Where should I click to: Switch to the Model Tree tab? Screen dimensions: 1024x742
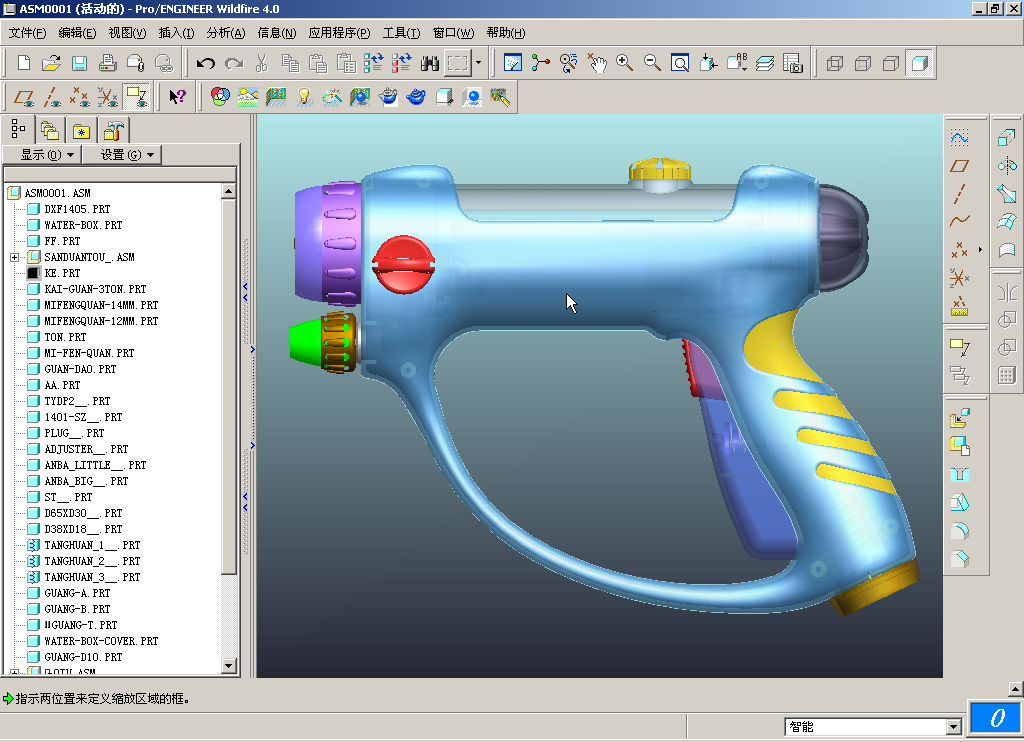pyautogui.click(x=18, y=129)
